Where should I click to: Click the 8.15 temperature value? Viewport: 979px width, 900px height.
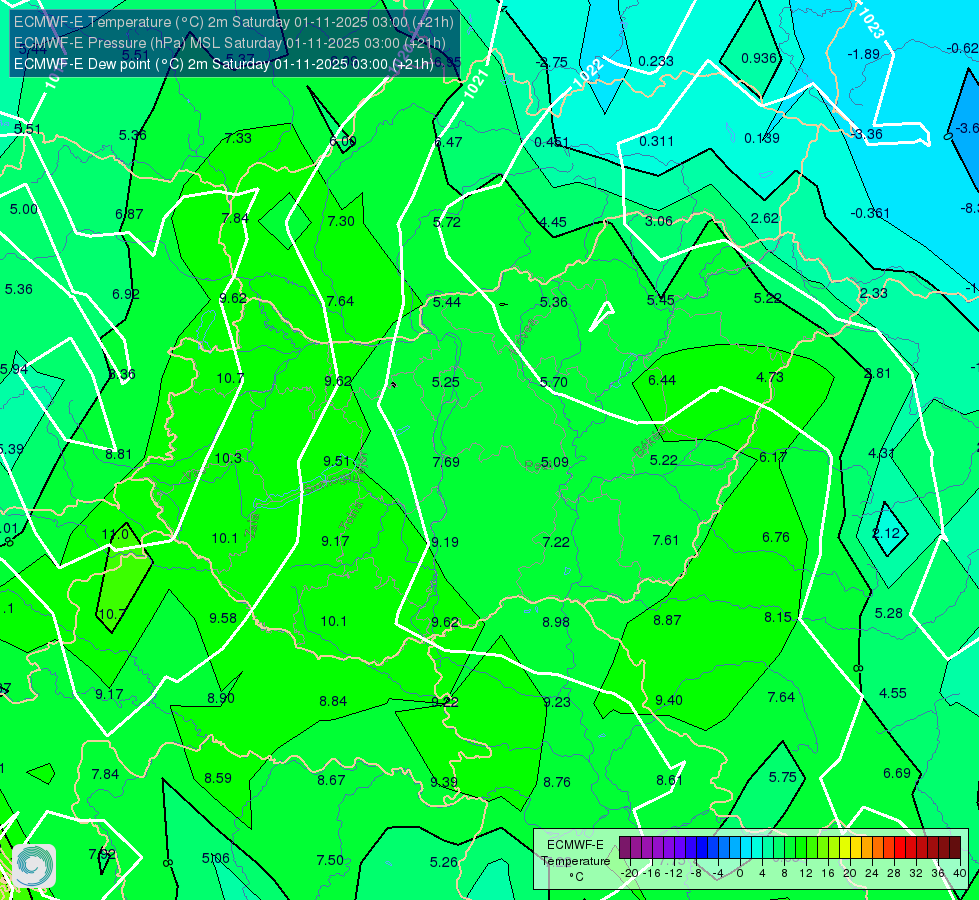point(778,617)
